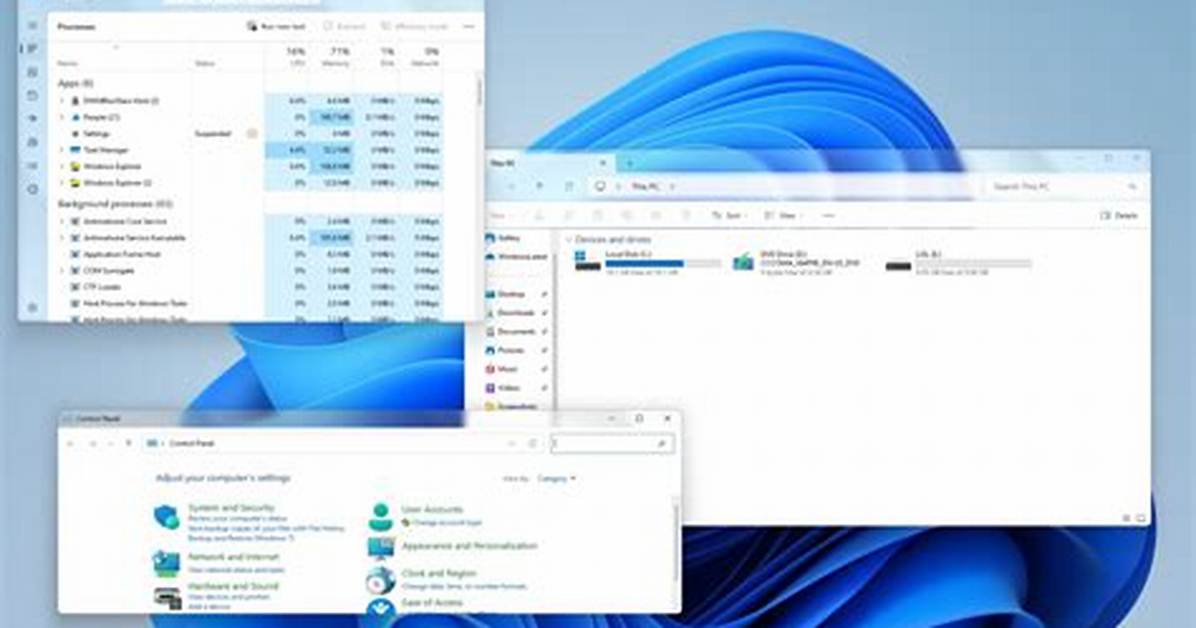The height and width of the screenshot is (628, 1196).
Task: Click Task Manager vertical scrollbar
Action: click(x=479, y=90)
